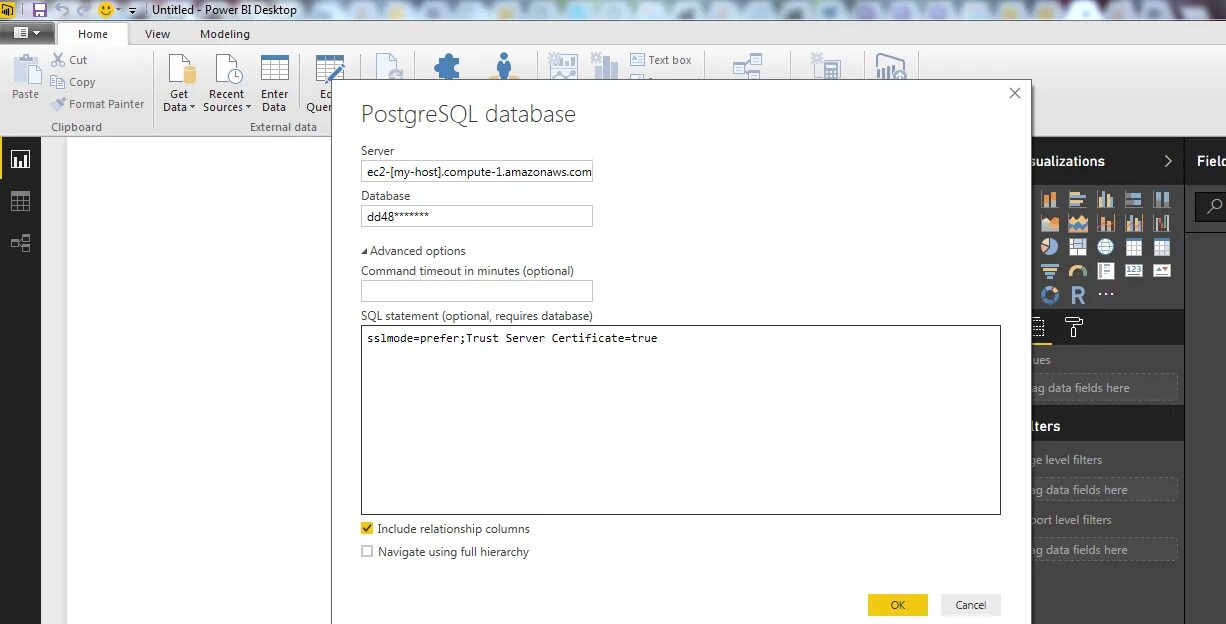The width and height of the screenshot is (1226, 624).
Task: Click the report level filters drop area
Action: (1104, 550)
